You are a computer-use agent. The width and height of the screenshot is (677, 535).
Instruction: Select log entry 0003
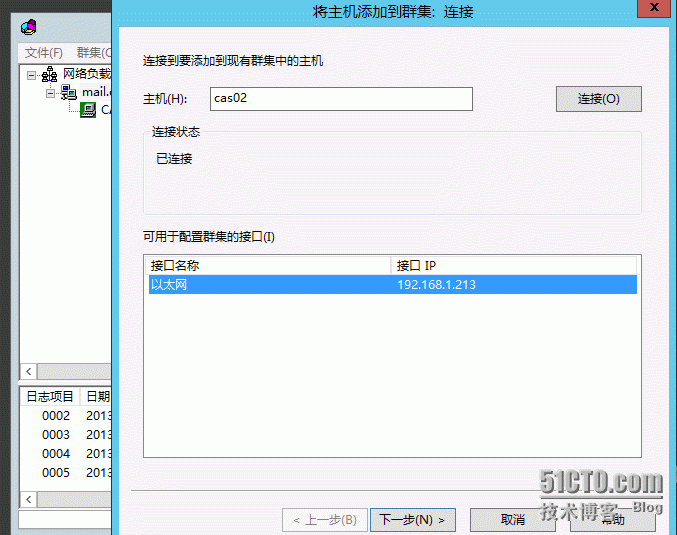pyautogui.click(x=56, y=434)
